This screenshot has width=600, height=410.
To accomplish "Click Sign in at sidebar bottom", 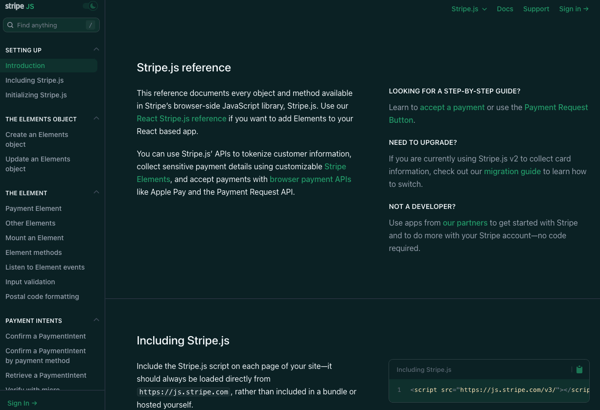I will [22, 403].
